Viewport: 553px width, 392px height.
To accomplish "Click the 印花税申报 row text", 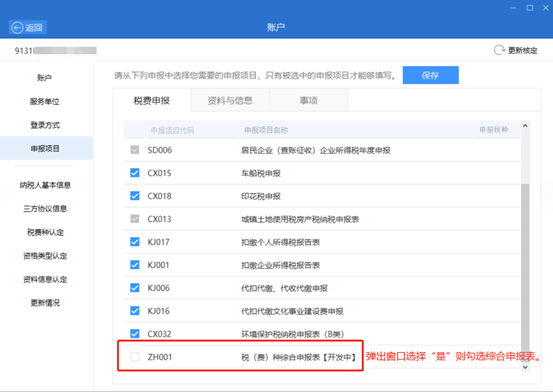I will [x=261, y=196].
